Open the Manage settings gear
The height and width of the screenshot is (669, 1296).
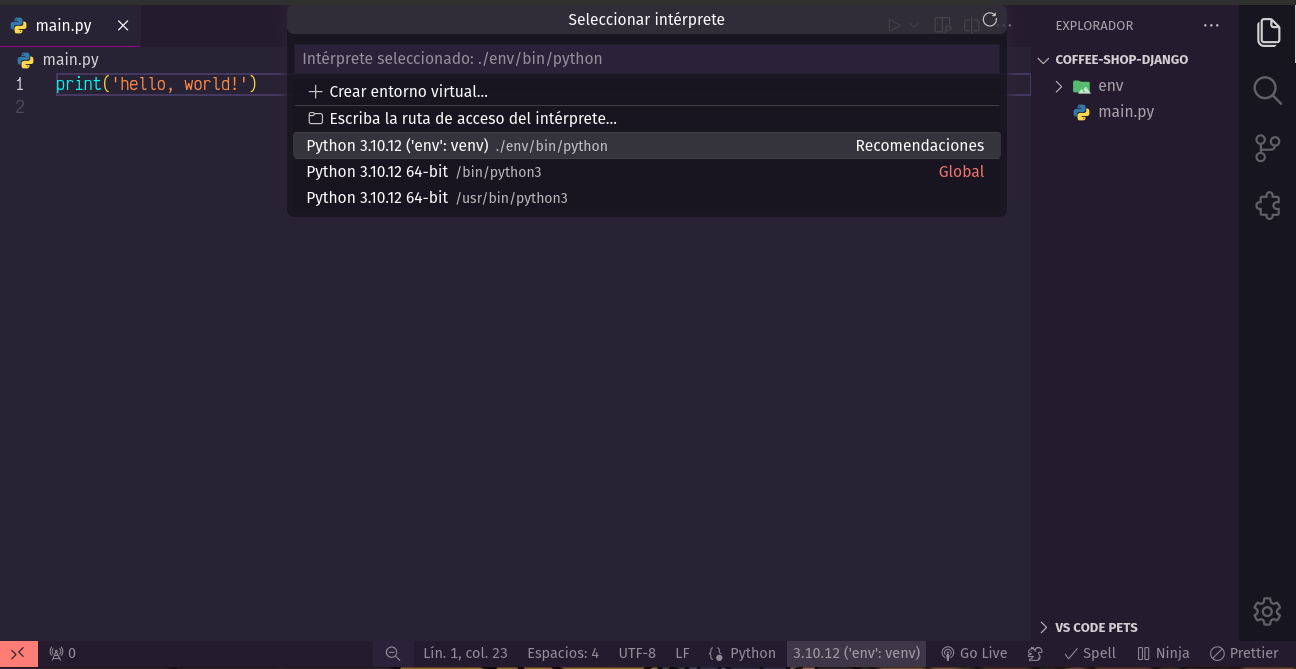tap(1267, 610)
